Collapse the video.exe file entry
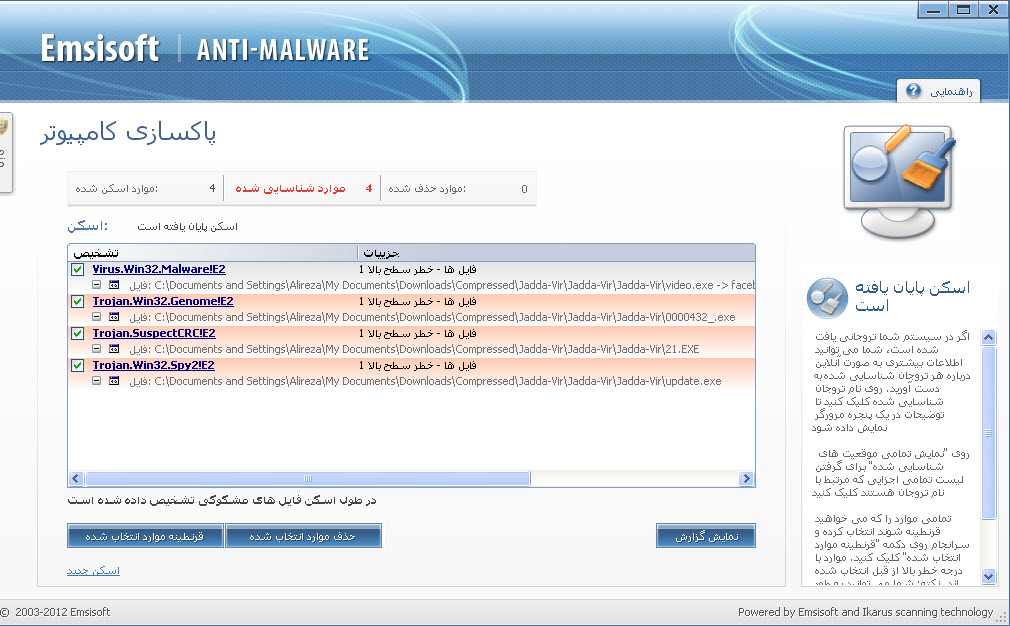This screenshot has width=1010, height=626. (96, 285)
